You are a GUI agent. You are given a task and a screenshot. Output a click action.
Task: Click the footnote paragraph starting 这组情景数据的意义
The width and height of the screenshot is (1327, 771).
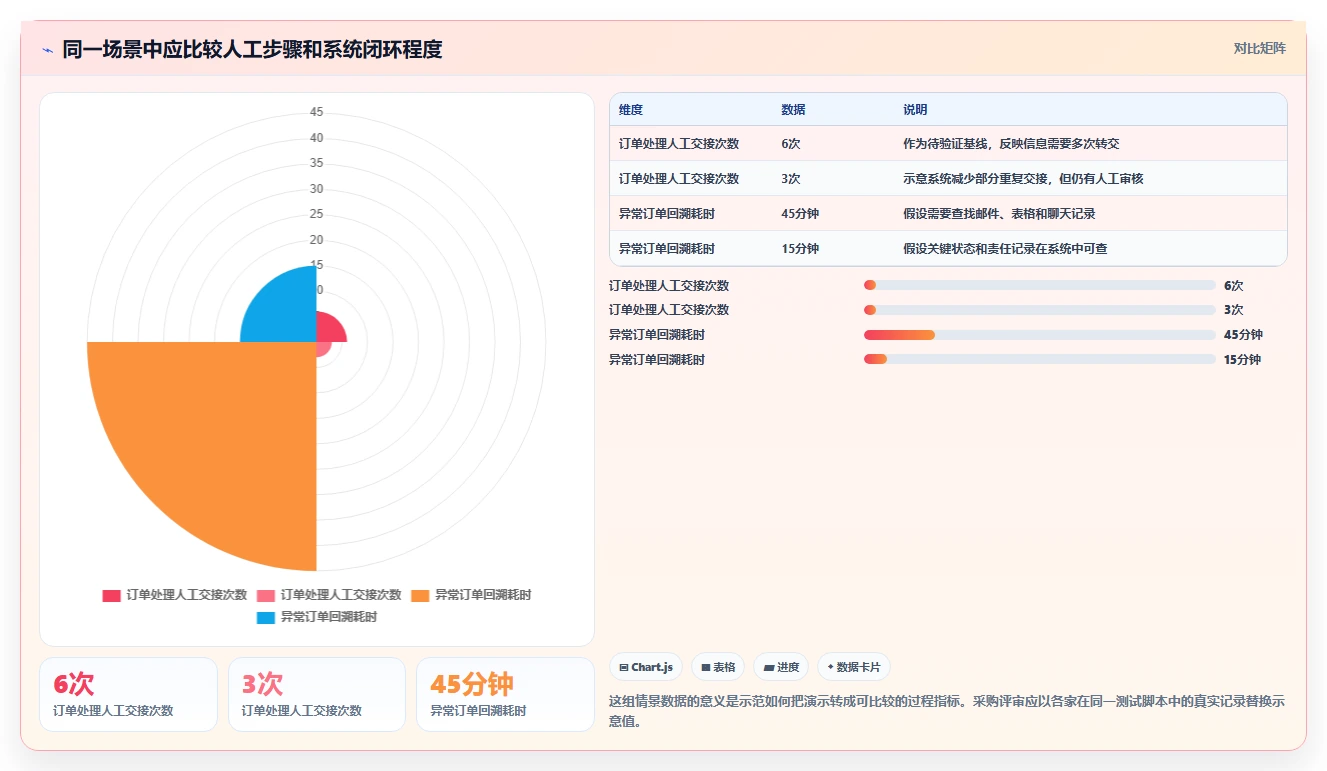click(x=947, y=711)
